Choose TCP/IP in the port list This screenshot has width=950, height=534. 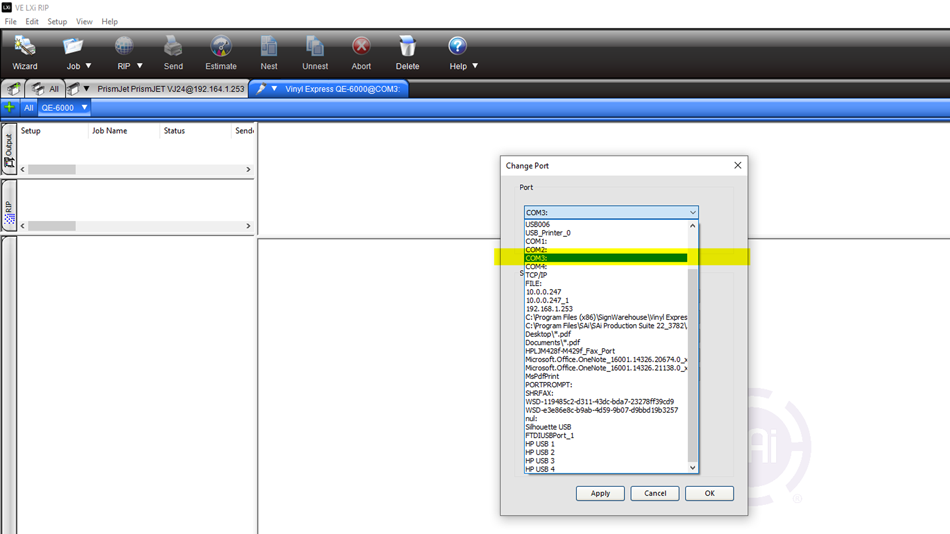point(537,275)
